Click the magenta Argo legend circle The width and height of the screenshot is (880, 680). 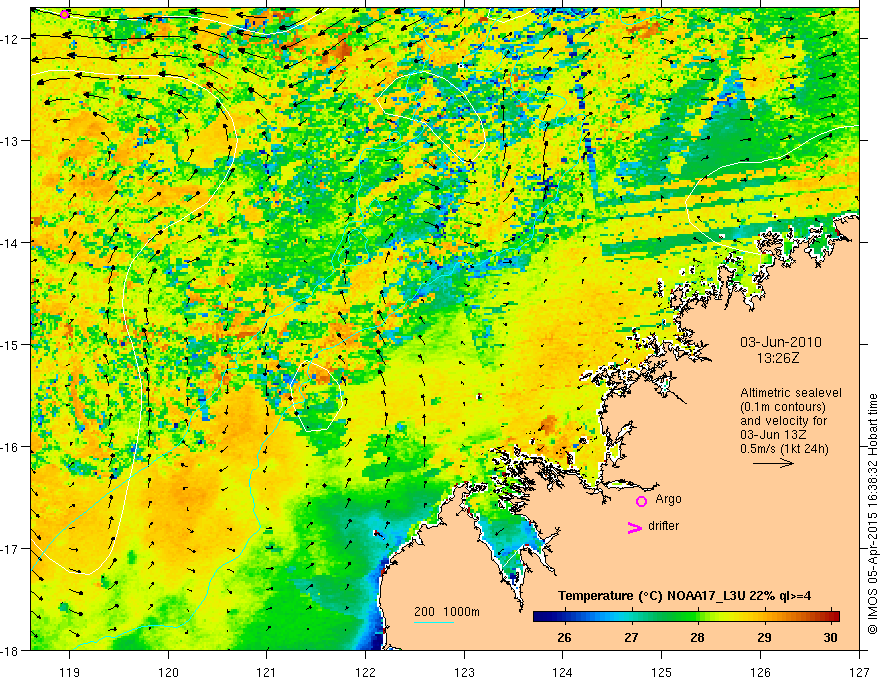[x=641, y=501]
